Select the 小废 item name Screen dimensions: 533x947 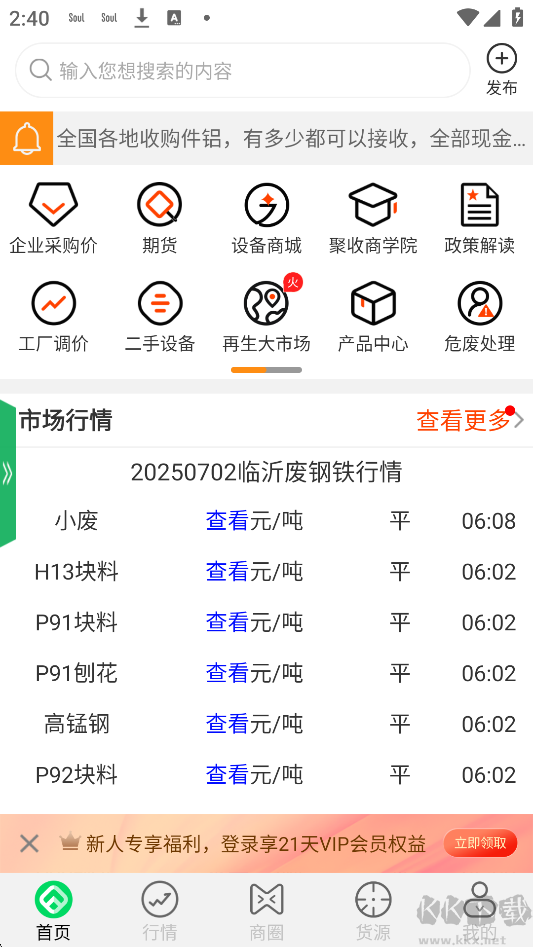coord(76,521)
